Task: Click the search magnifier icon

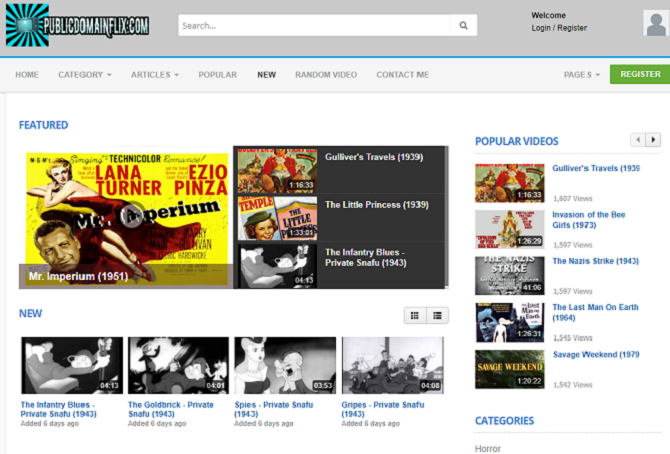Action: point(464,26)
